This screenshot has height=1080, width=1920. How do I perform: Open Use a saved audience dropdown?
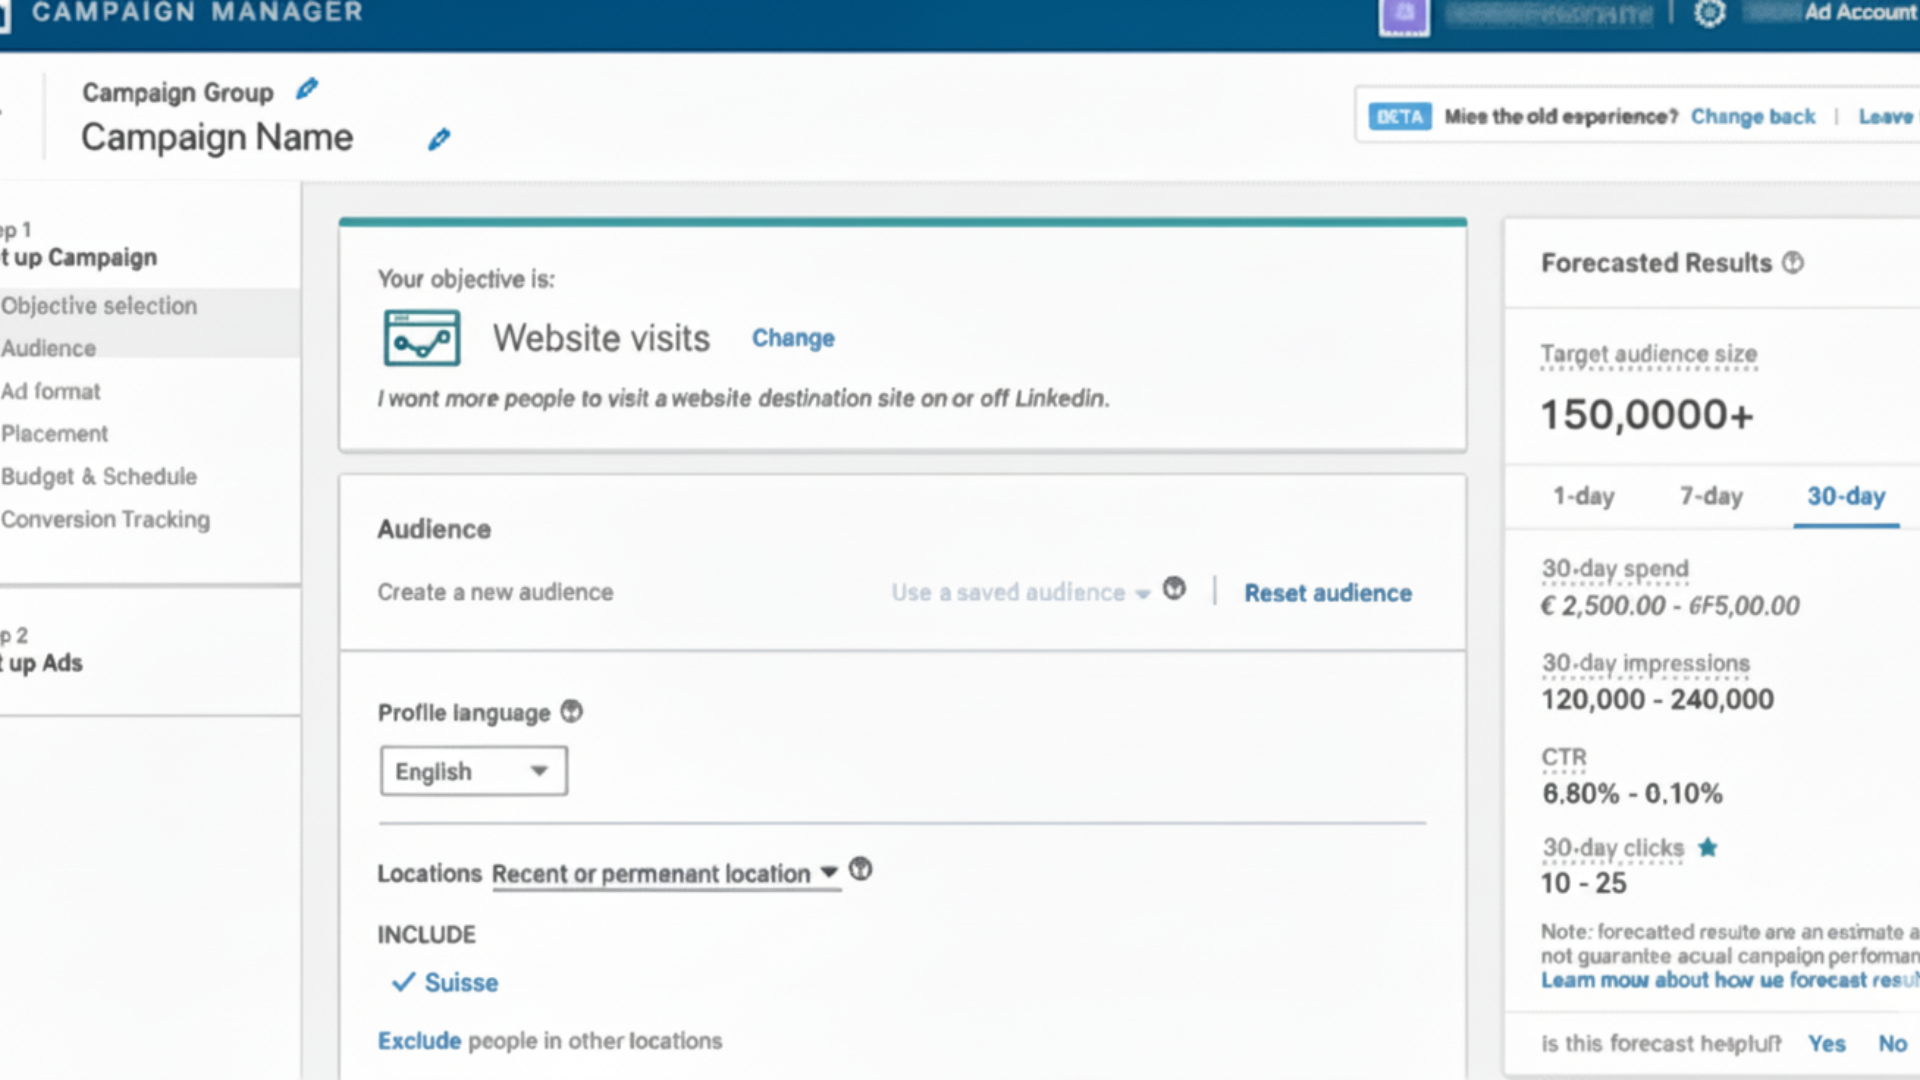(1020, 593)
